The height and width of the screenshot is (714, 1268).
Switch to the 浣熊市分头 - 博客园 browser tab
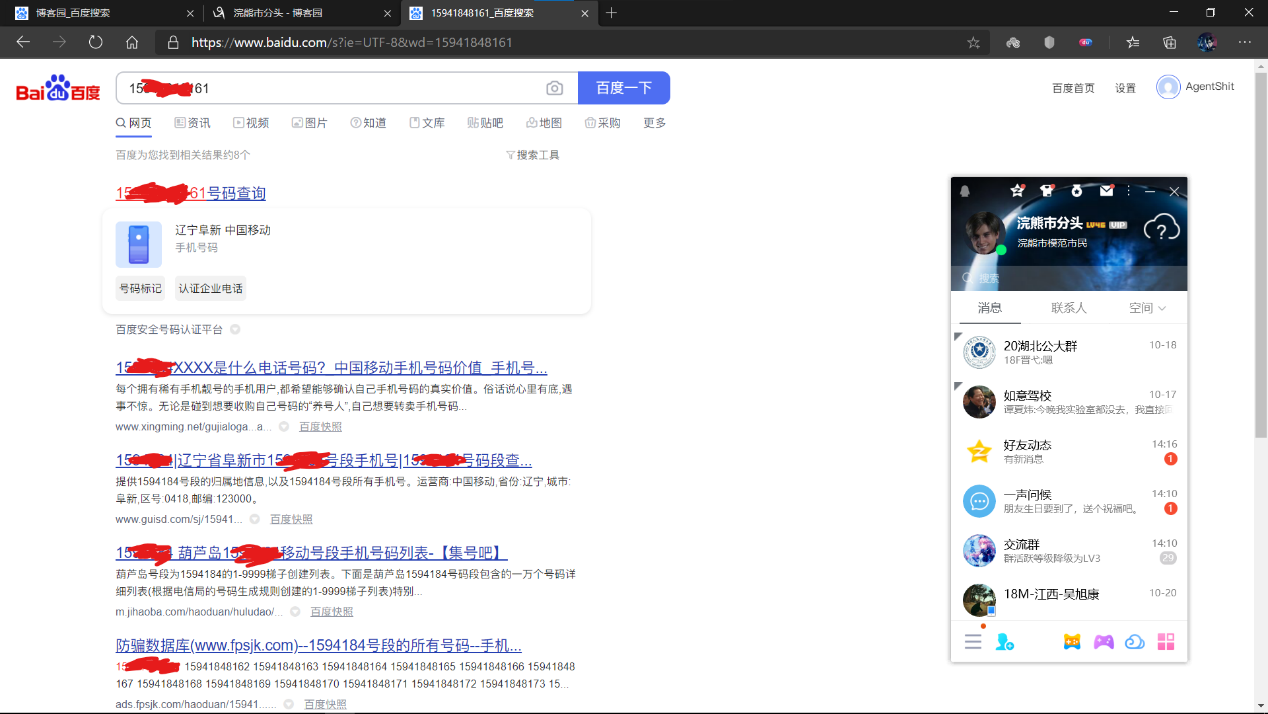(303, 13)
